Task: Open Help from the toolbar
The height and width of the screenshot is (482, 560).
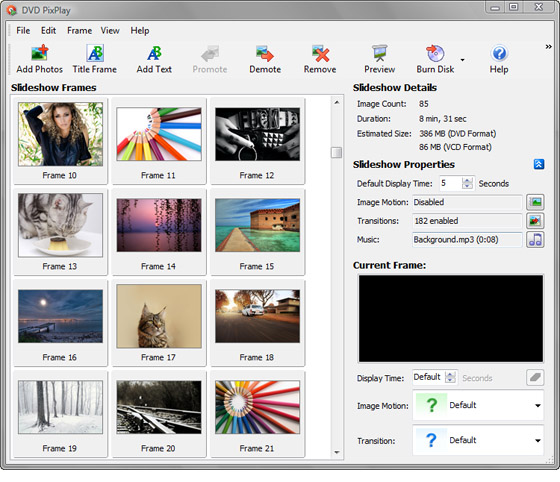Action: click(499, 59)
